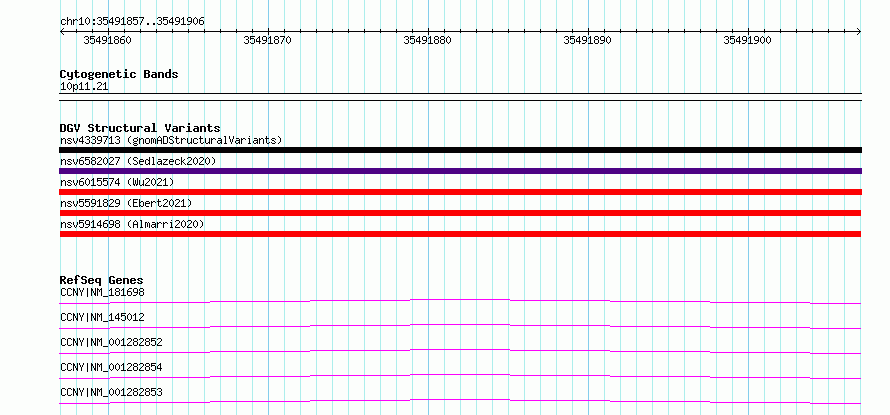Click the magenta NM_001282852 transcript line
Screen dimensions: 890x415
pyautogui.click(x=460, y=351)
